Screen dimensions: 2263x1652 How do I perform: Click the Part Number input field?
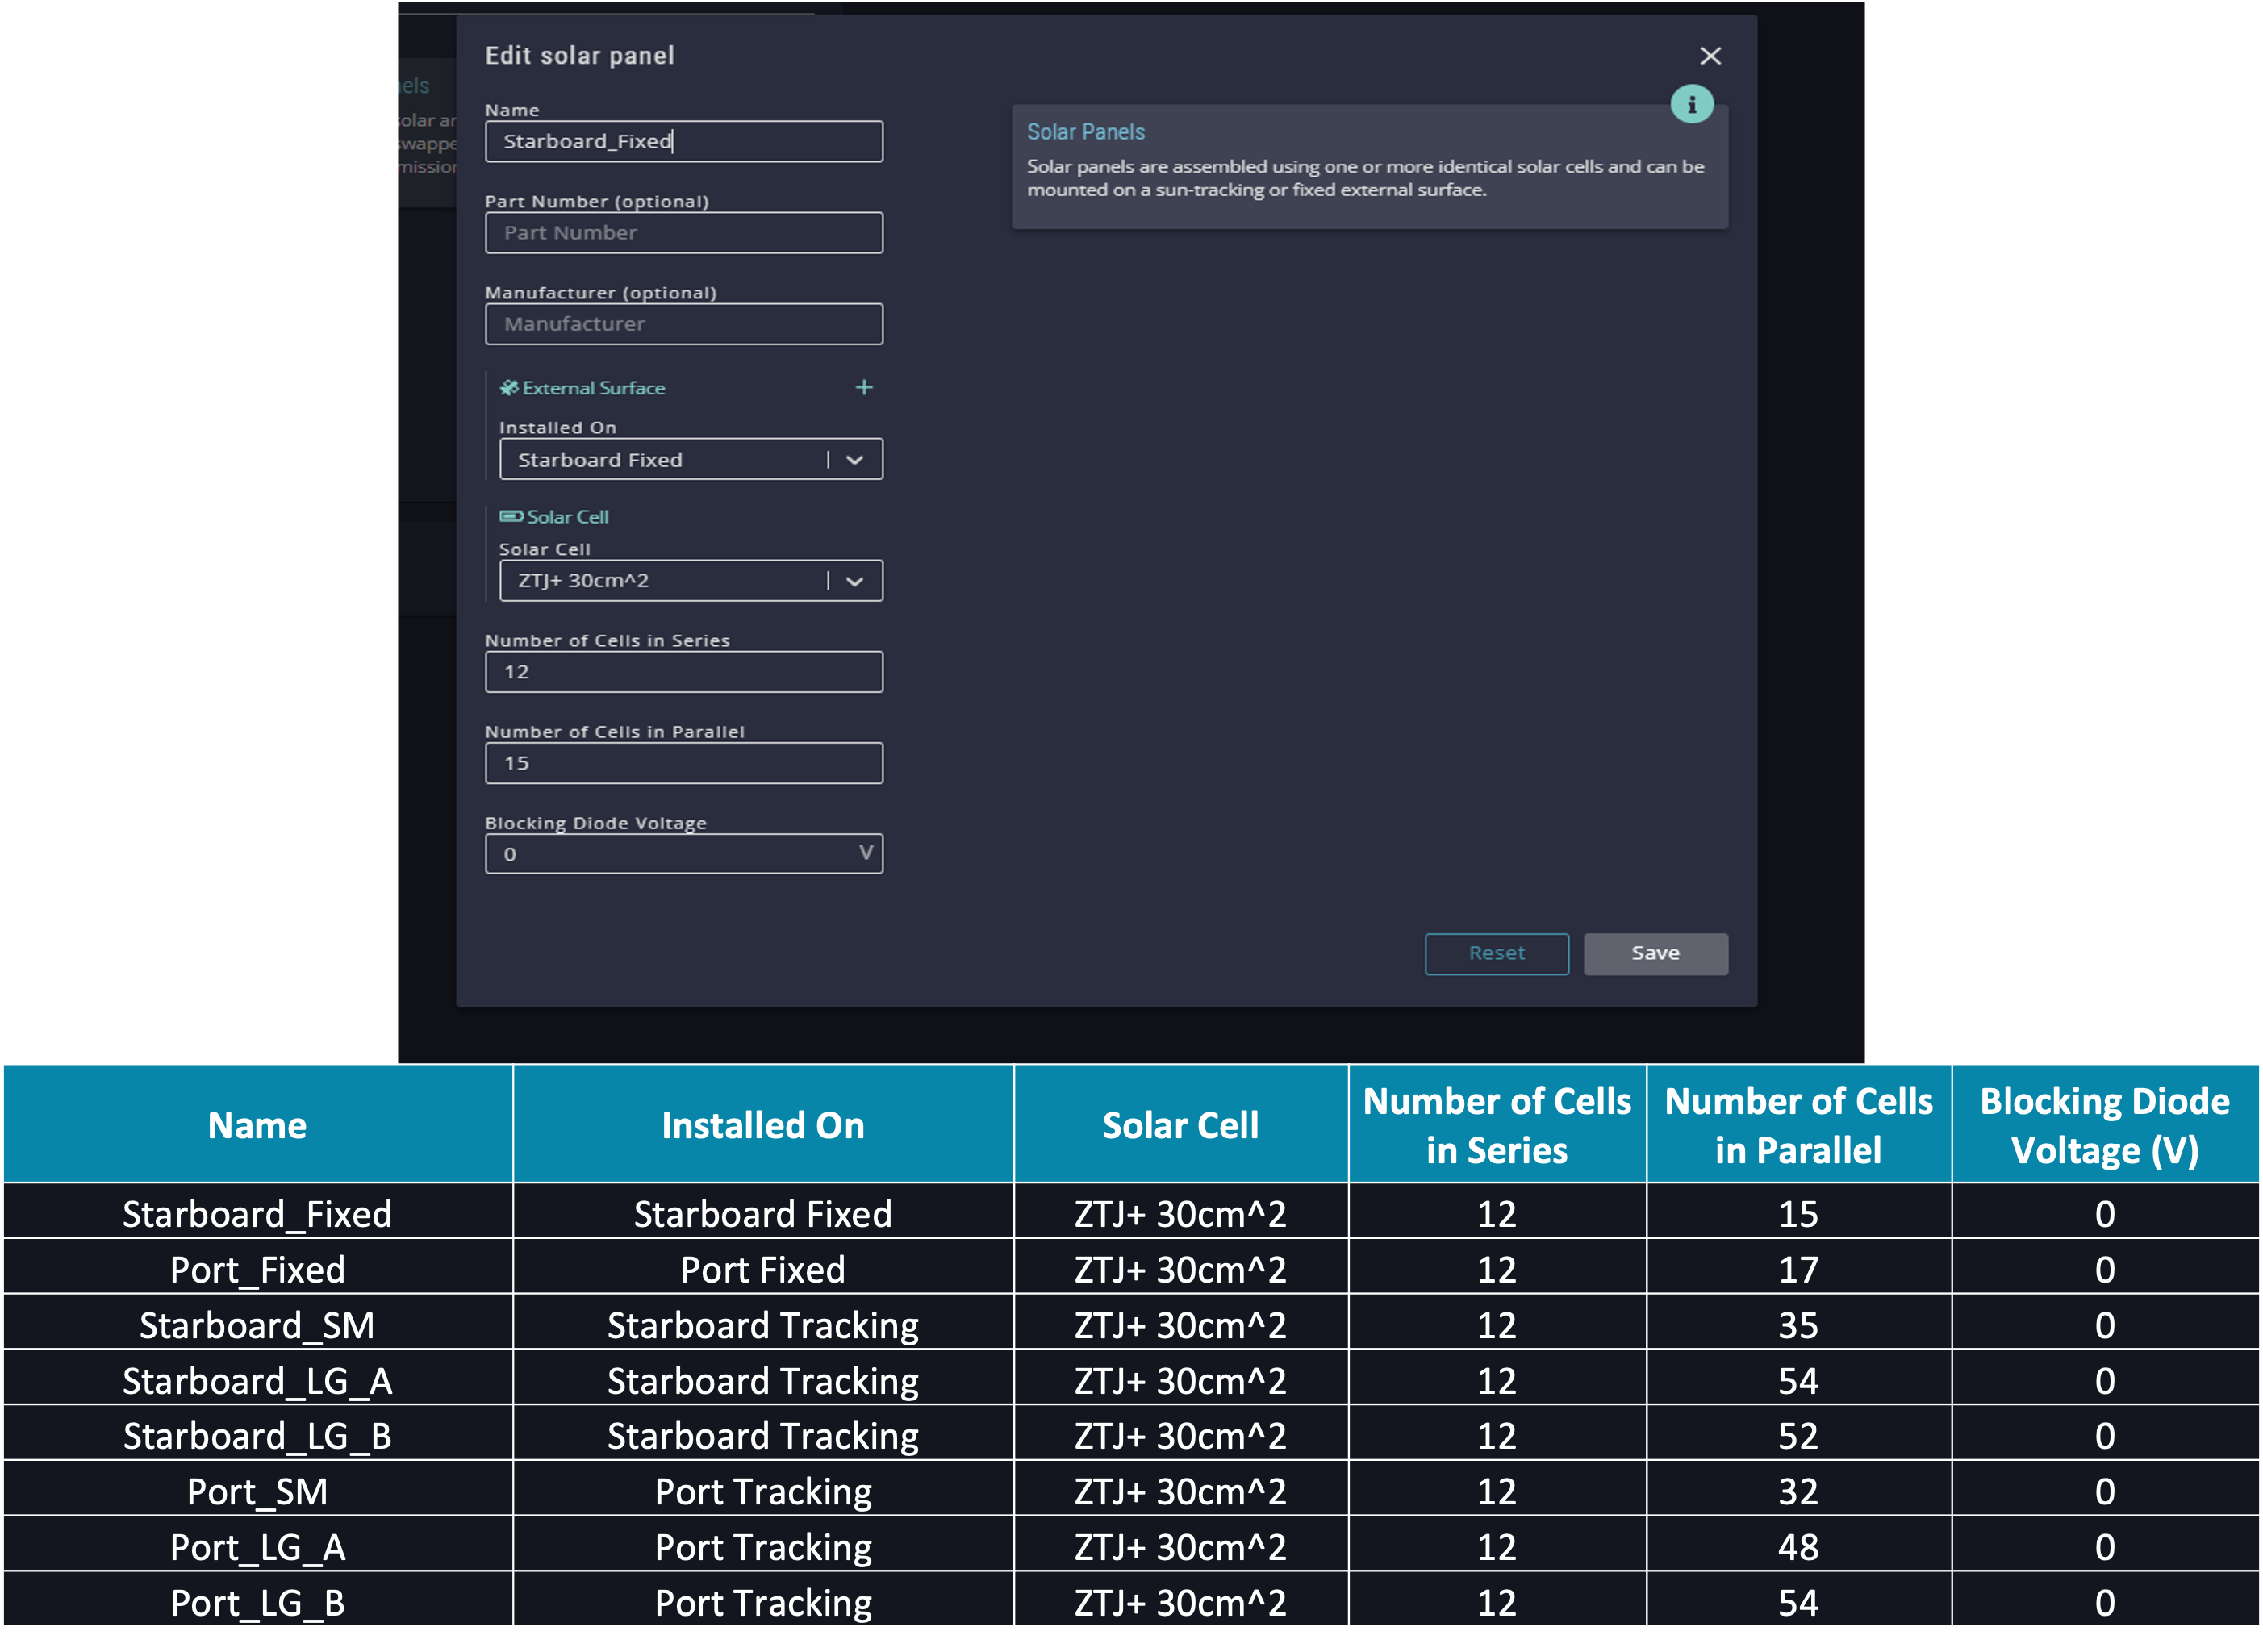(x=684, y=232)
